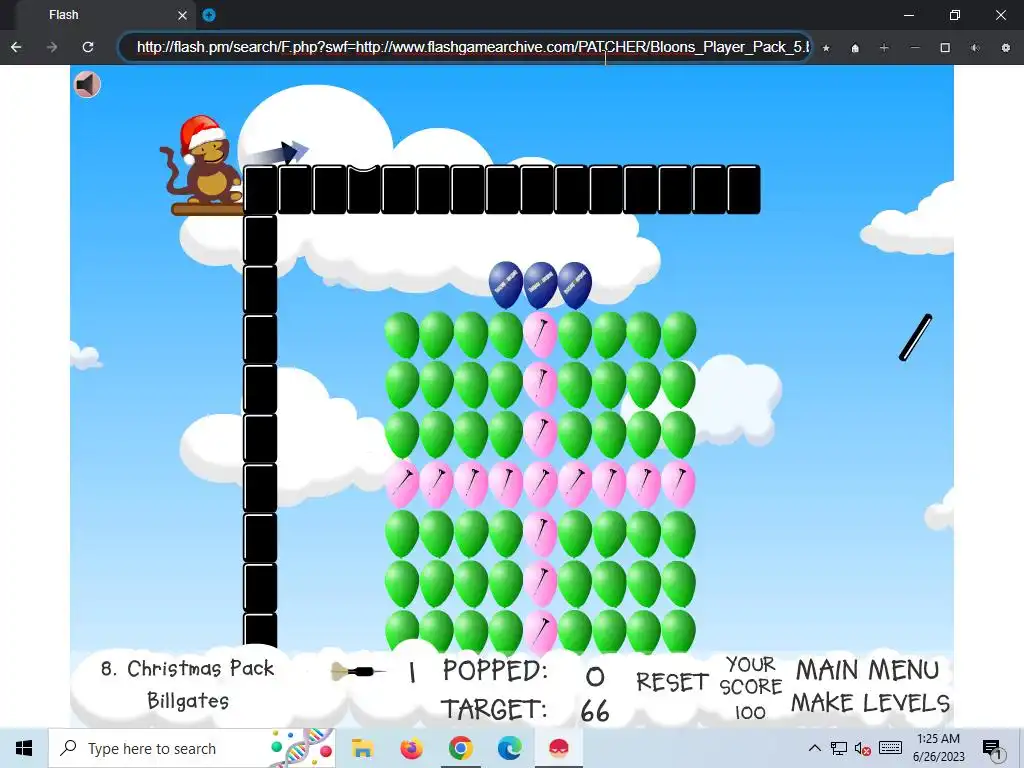Mute the game sound speaker icon

[87, 84]
